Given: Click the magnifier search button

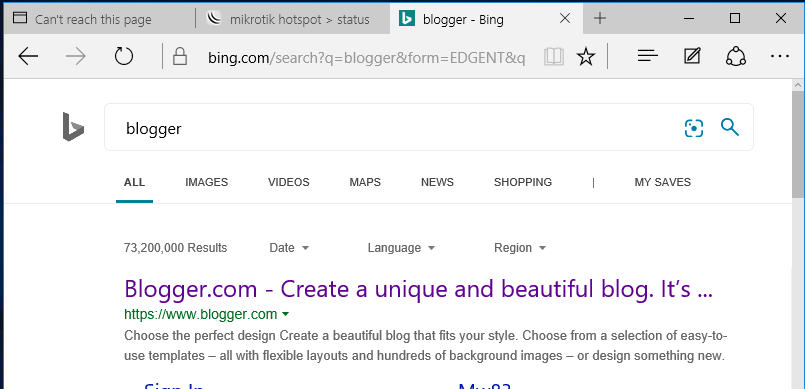Looking at the screenshot, I should [x=730, y=127].
